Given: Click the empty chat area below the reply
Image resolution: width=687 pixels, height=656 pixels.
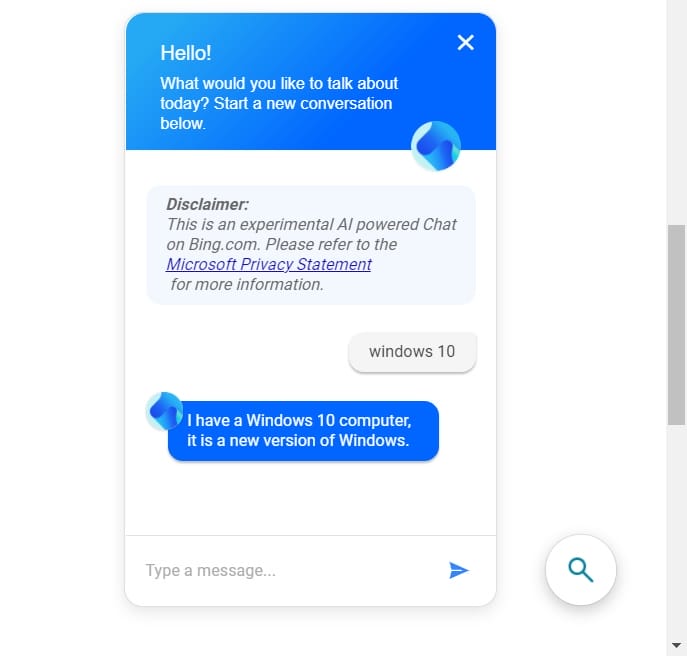Looking at the screenshot, I should click(x=311, y=499).
